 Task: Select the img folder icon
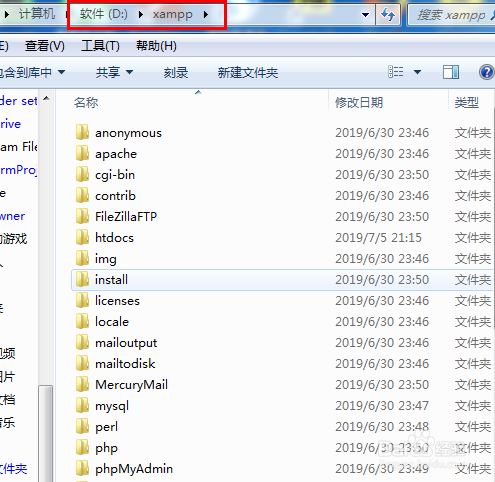[82, 259]
